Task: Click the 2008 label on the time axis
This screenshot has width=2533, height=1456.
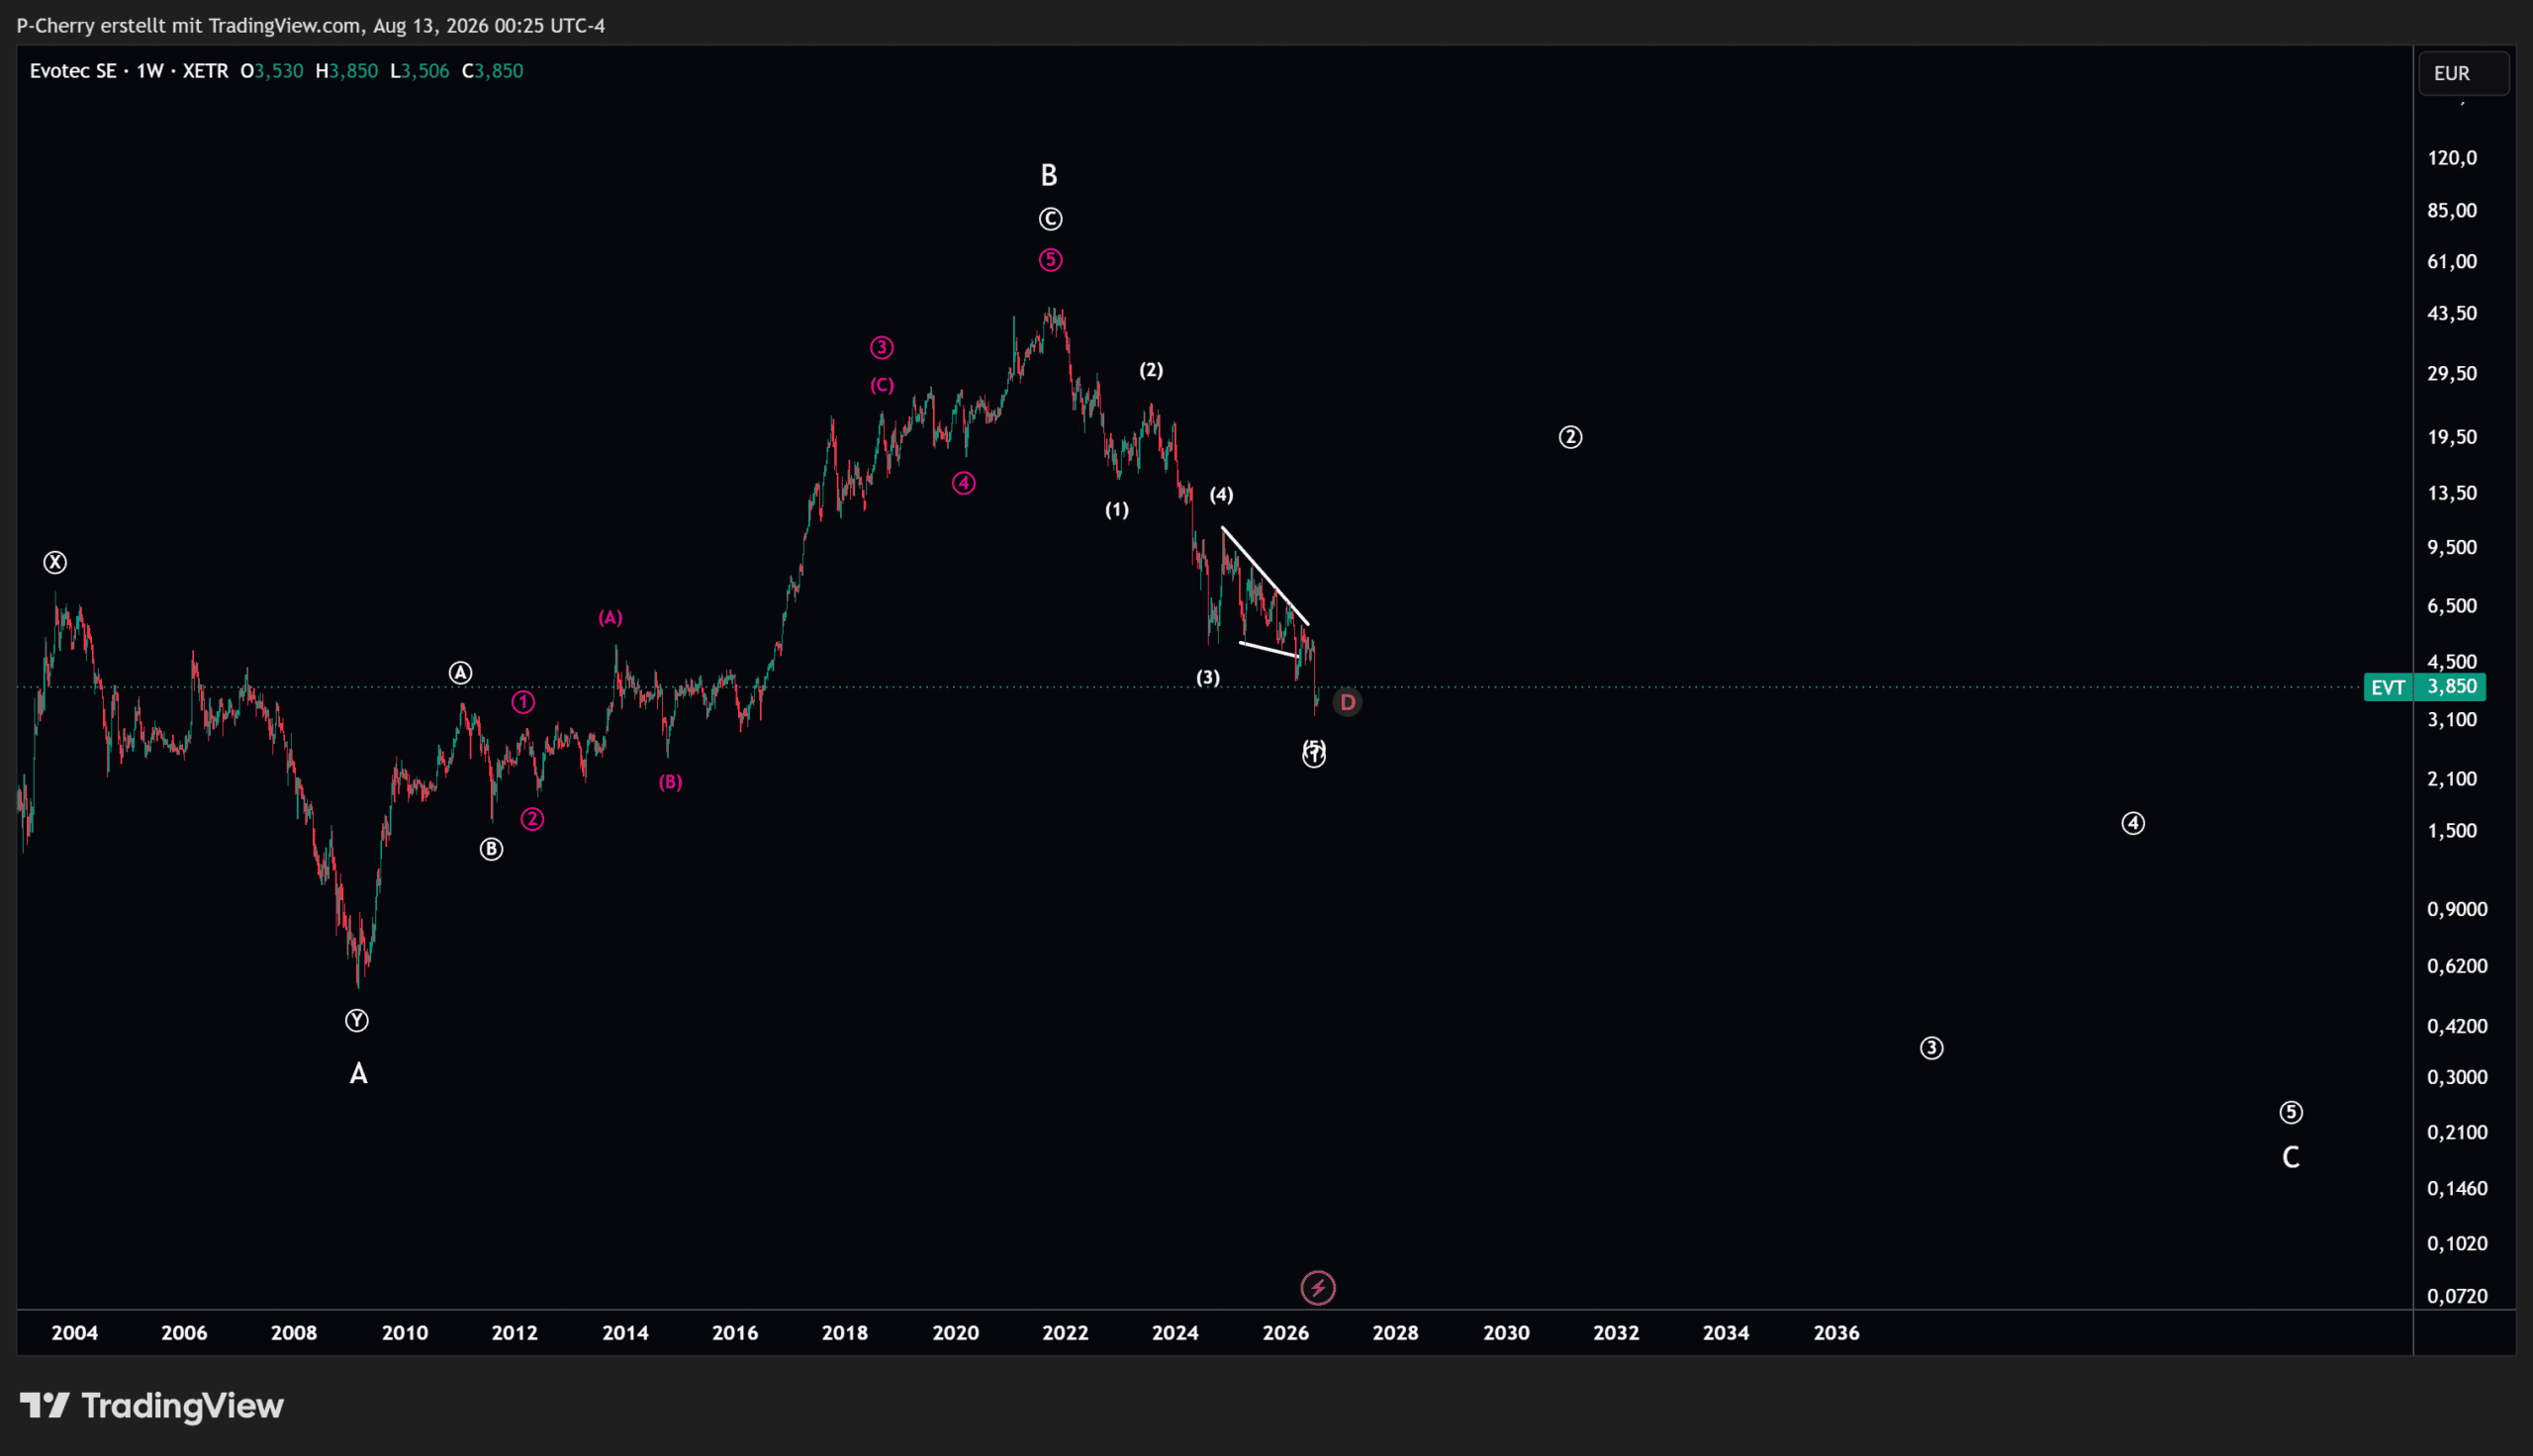Action: tap(294, 1333)
